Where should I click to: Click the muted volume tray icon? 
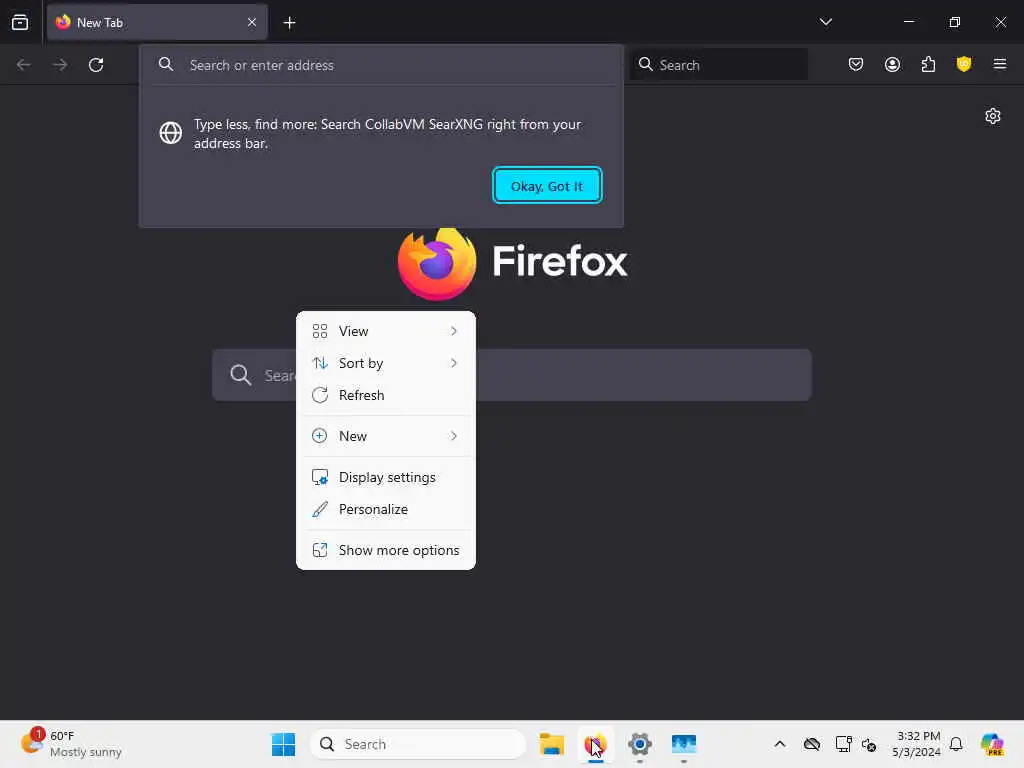coord(869,744)
